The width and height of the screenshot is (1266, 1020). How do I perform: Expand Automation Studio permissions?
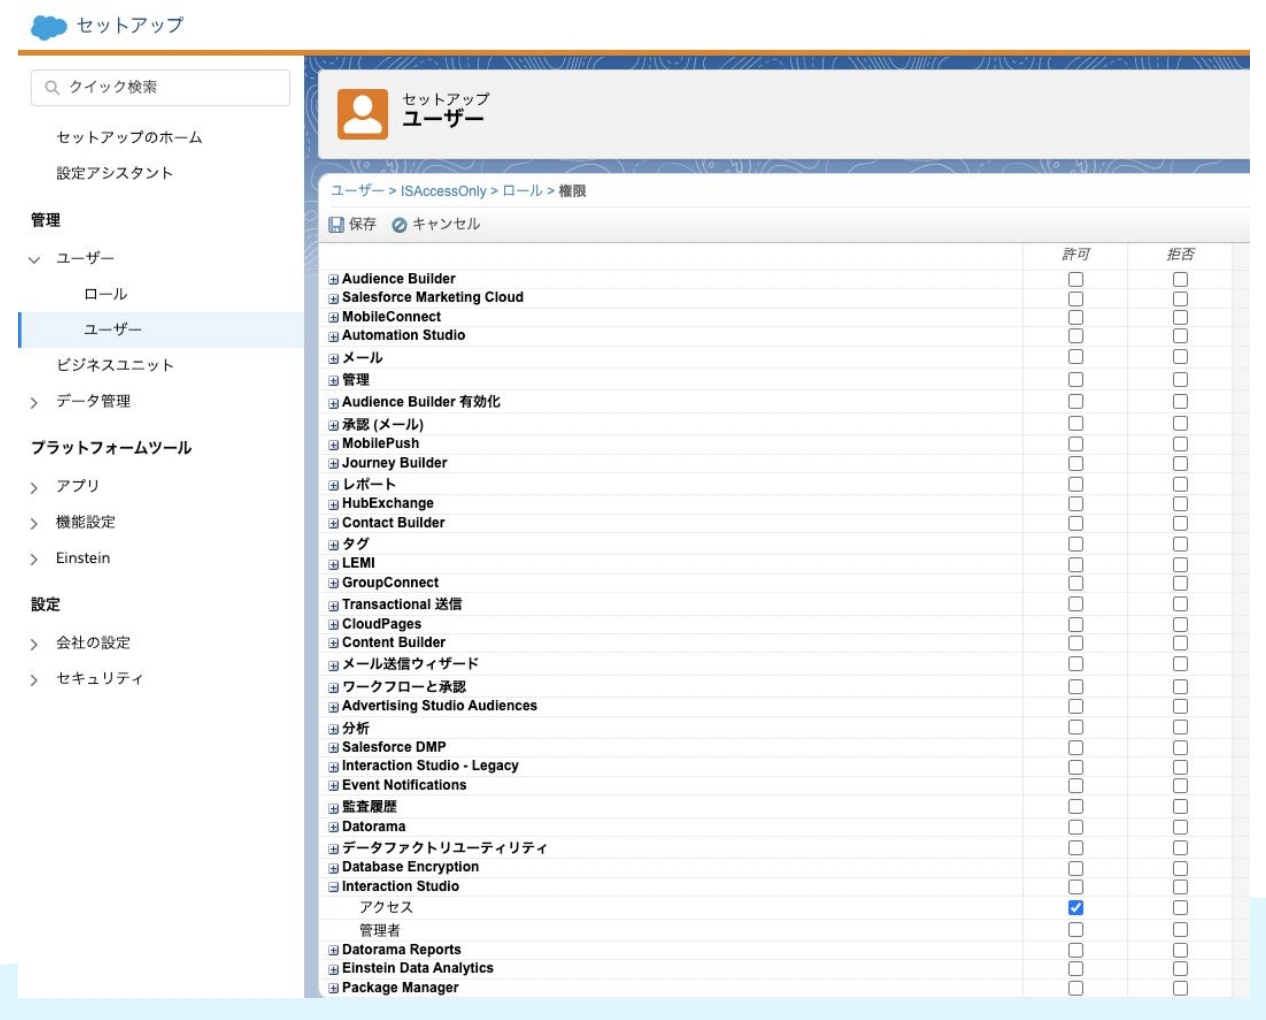[333, 336]
